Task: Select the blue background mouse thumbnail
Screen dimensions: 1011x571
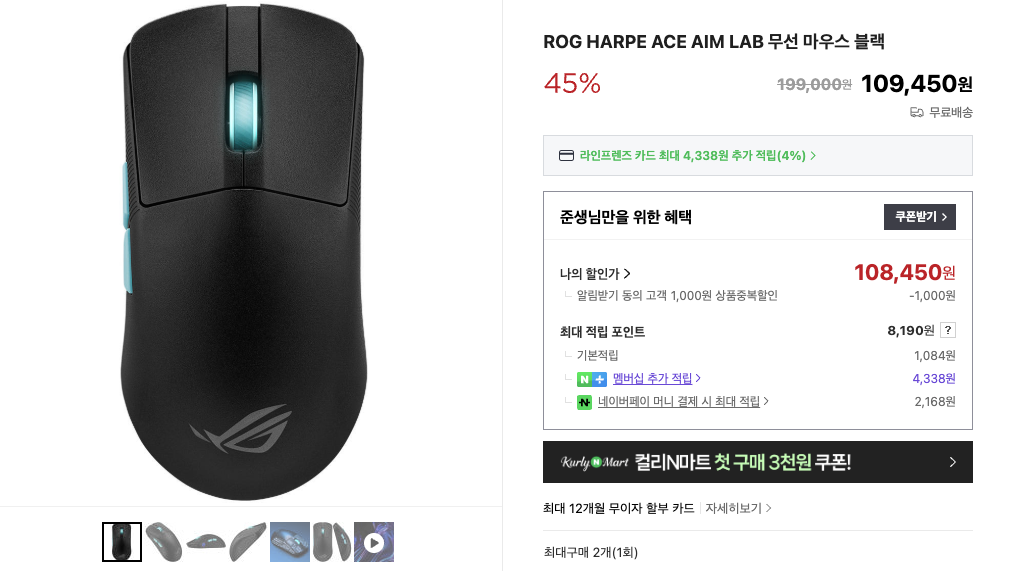Action: [290, 542]
